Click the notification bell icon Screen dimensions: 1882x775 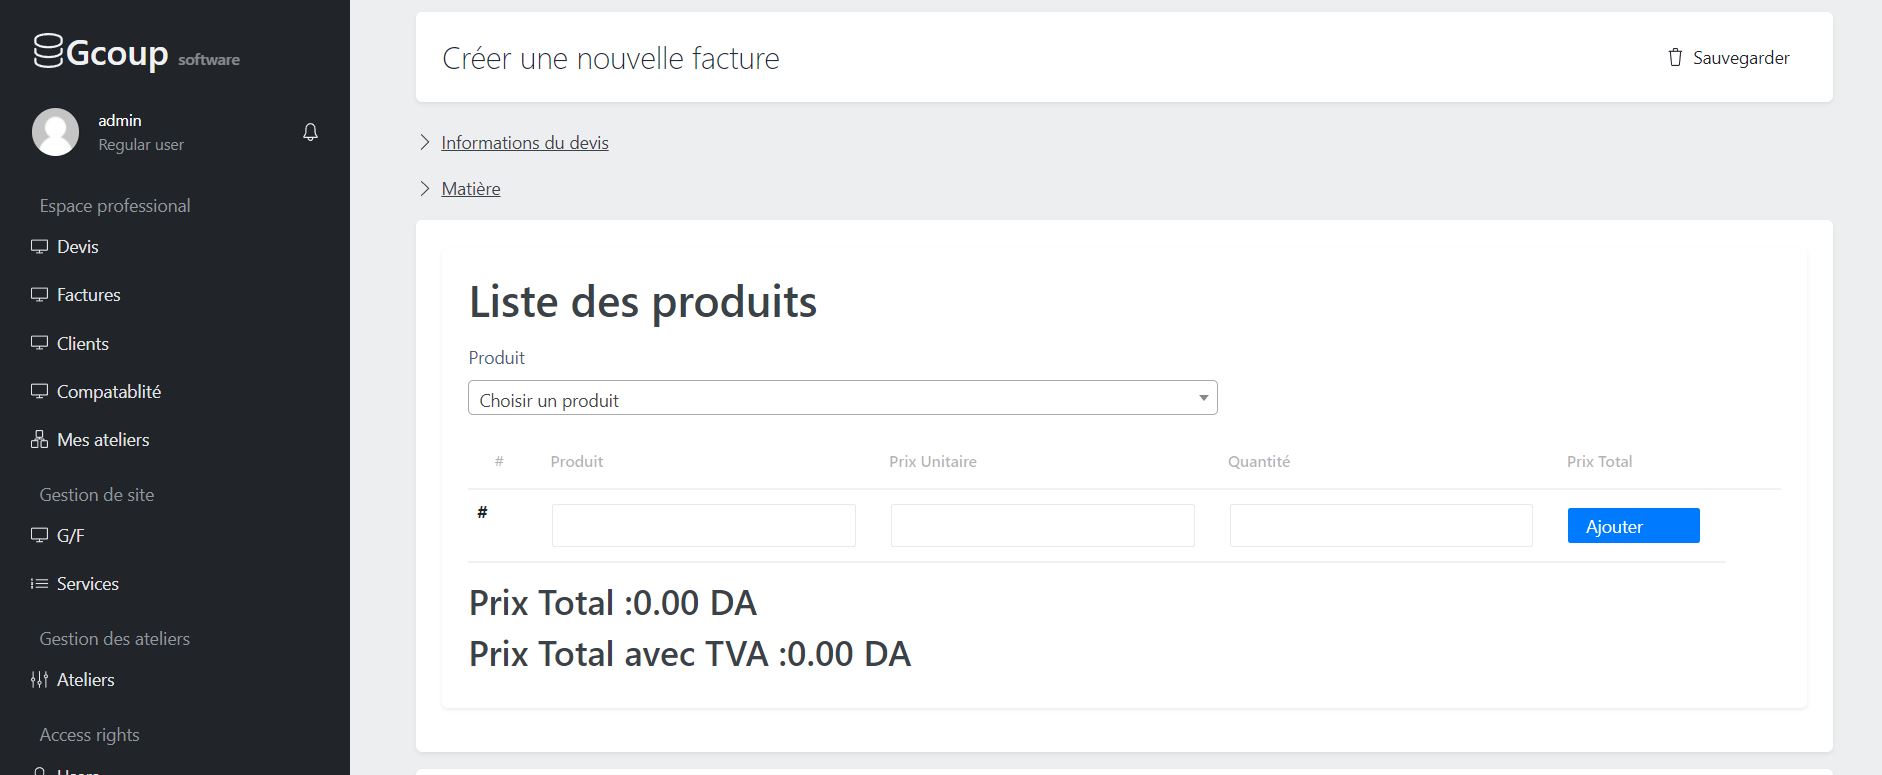click(x=310, y=132)
